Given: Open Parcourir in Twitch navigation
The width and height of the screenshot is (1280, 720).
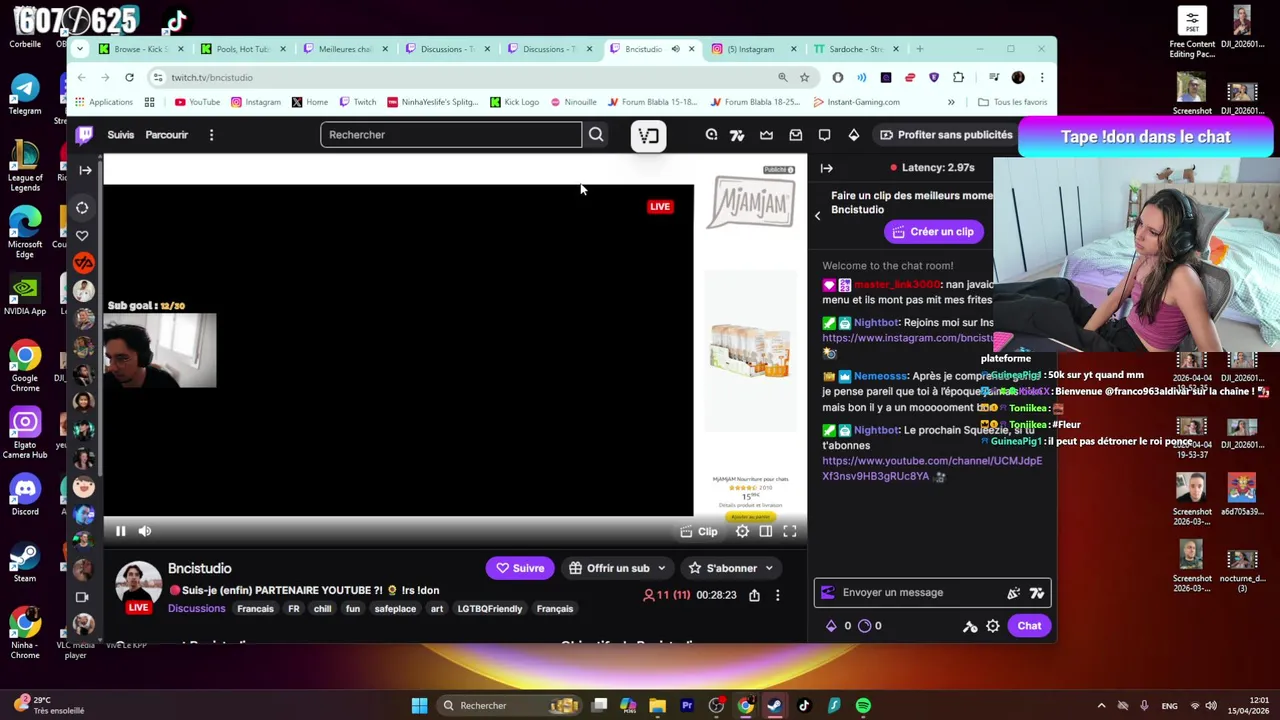Looking at the screenshot, I should [x=166, y=135].
